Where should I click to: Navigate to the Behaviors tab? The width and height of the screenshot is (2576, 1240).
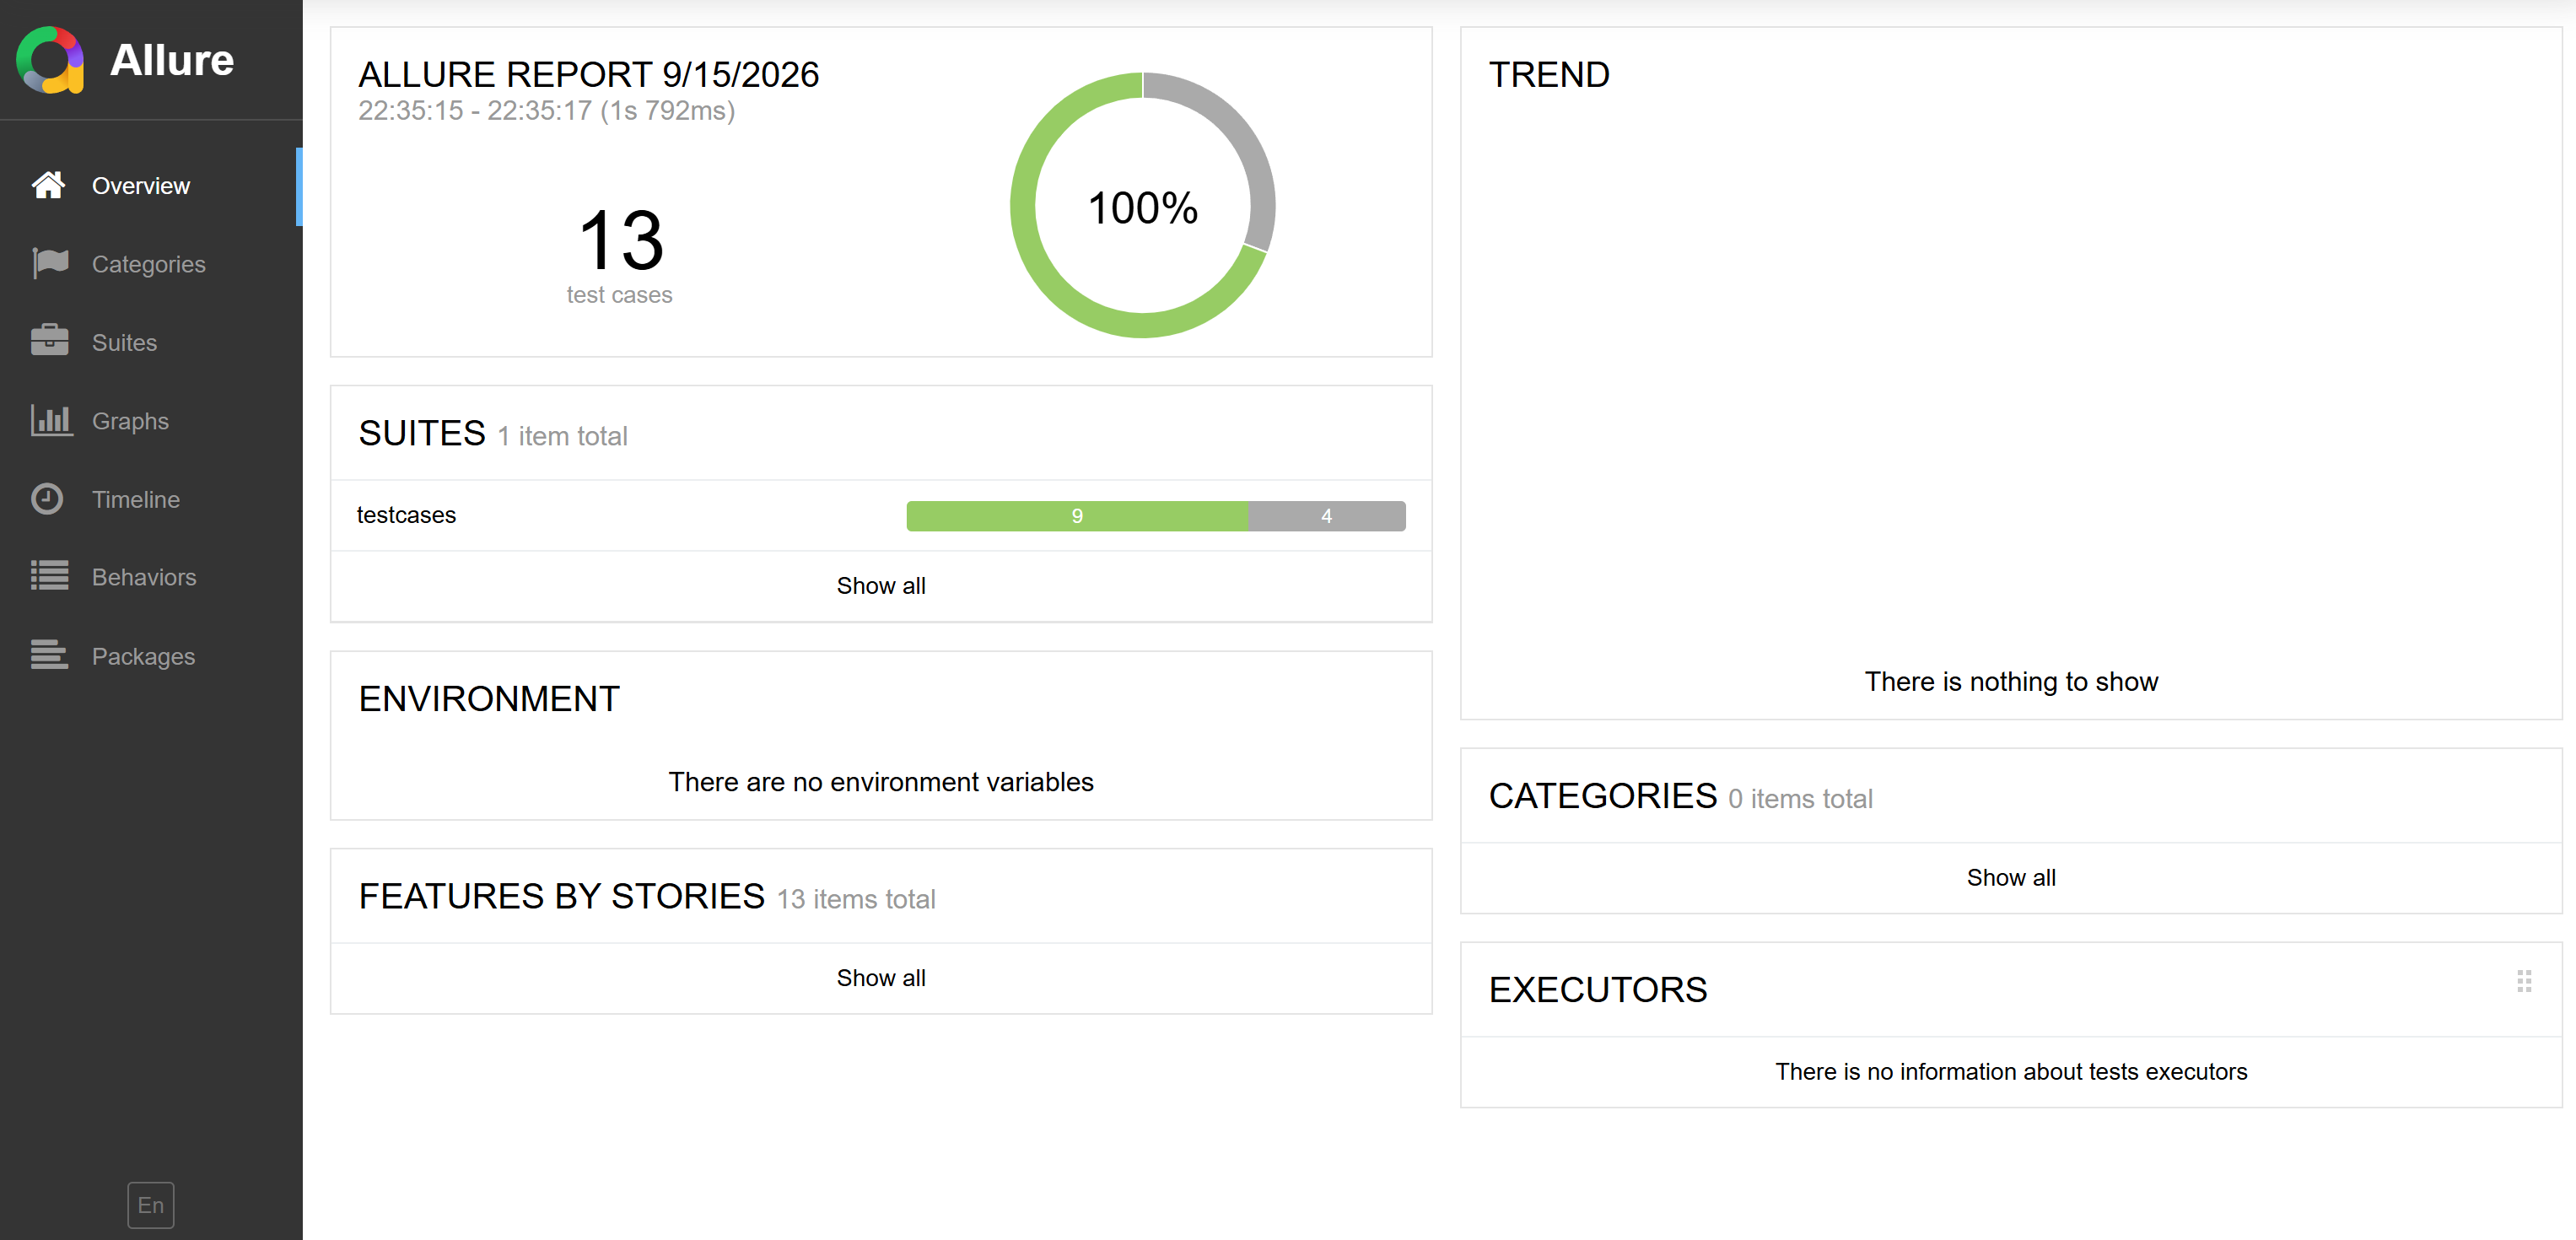[x=151, y=577]
